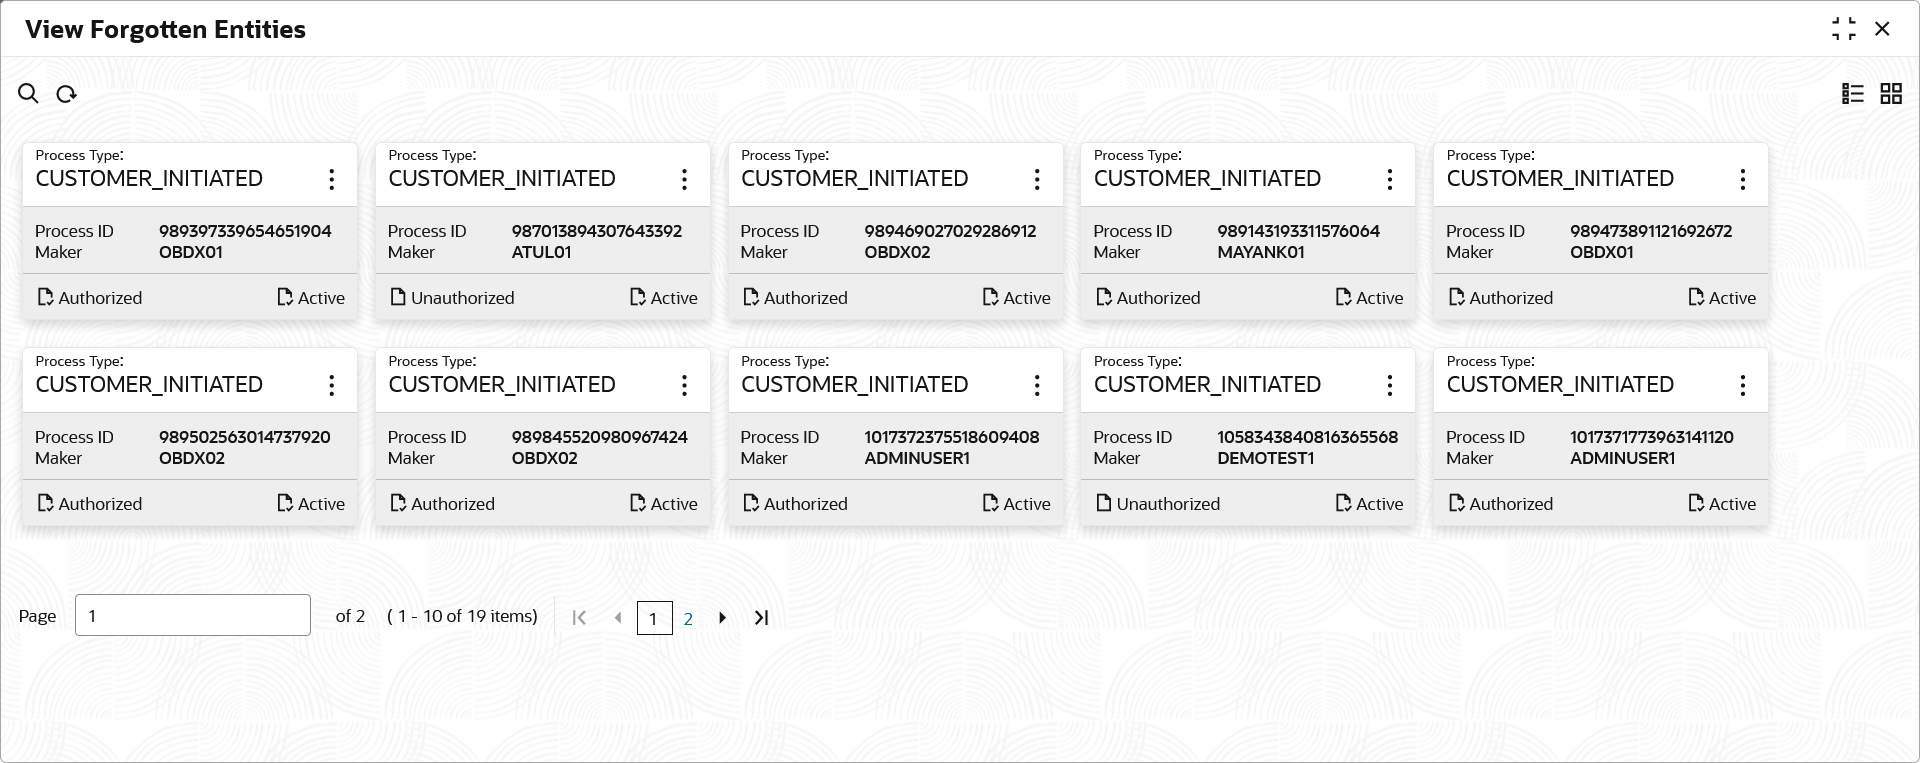Screen dimensions: 1920x763
Task: Select the card with process ID 989845520980967424
Action: pos(543,446)
